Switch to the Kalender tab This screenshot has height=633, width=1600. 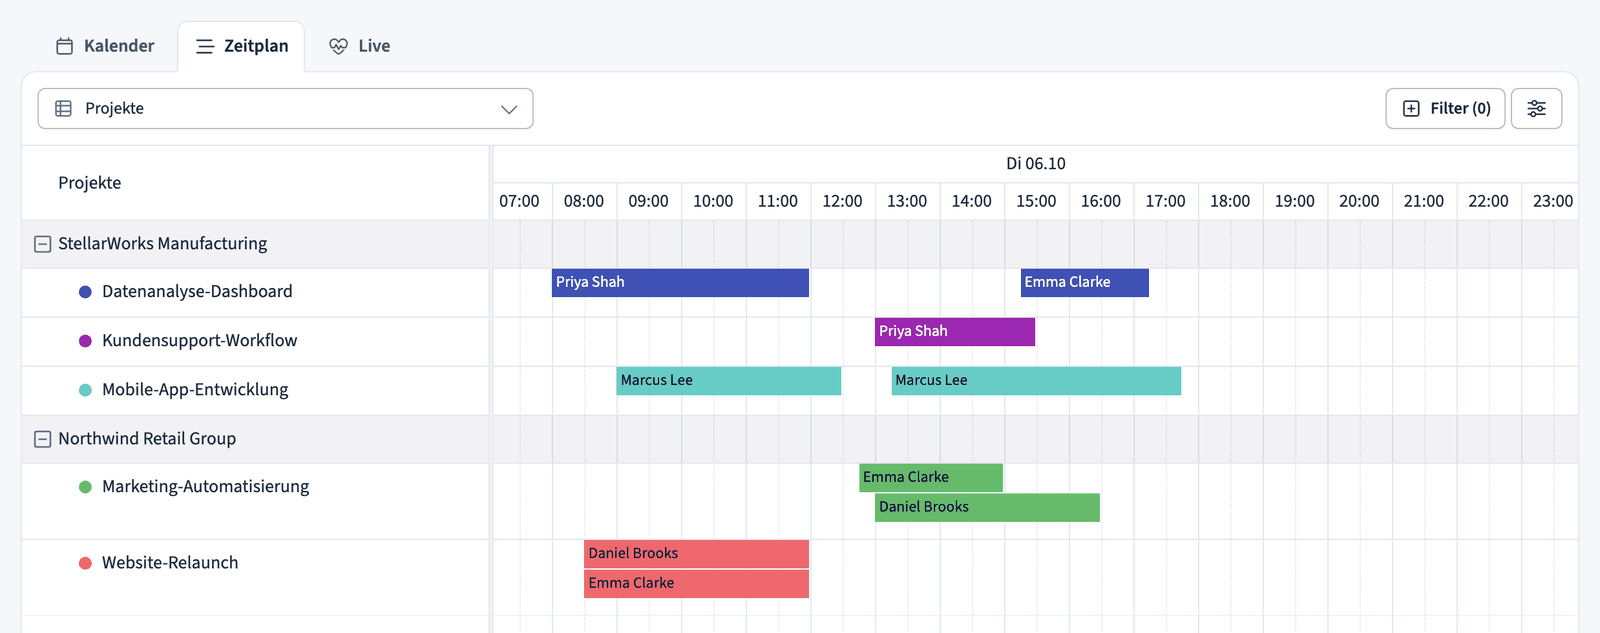click(x=105, y=46)
